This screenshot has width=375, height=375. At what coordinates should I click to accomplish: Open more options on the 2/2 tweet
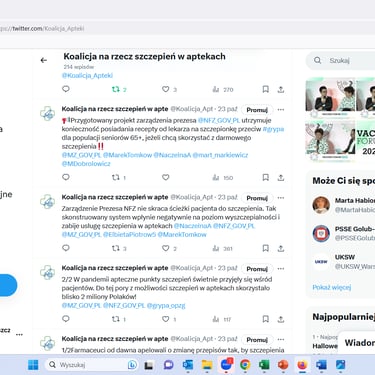pyautogui.click(x=281, y=269)
